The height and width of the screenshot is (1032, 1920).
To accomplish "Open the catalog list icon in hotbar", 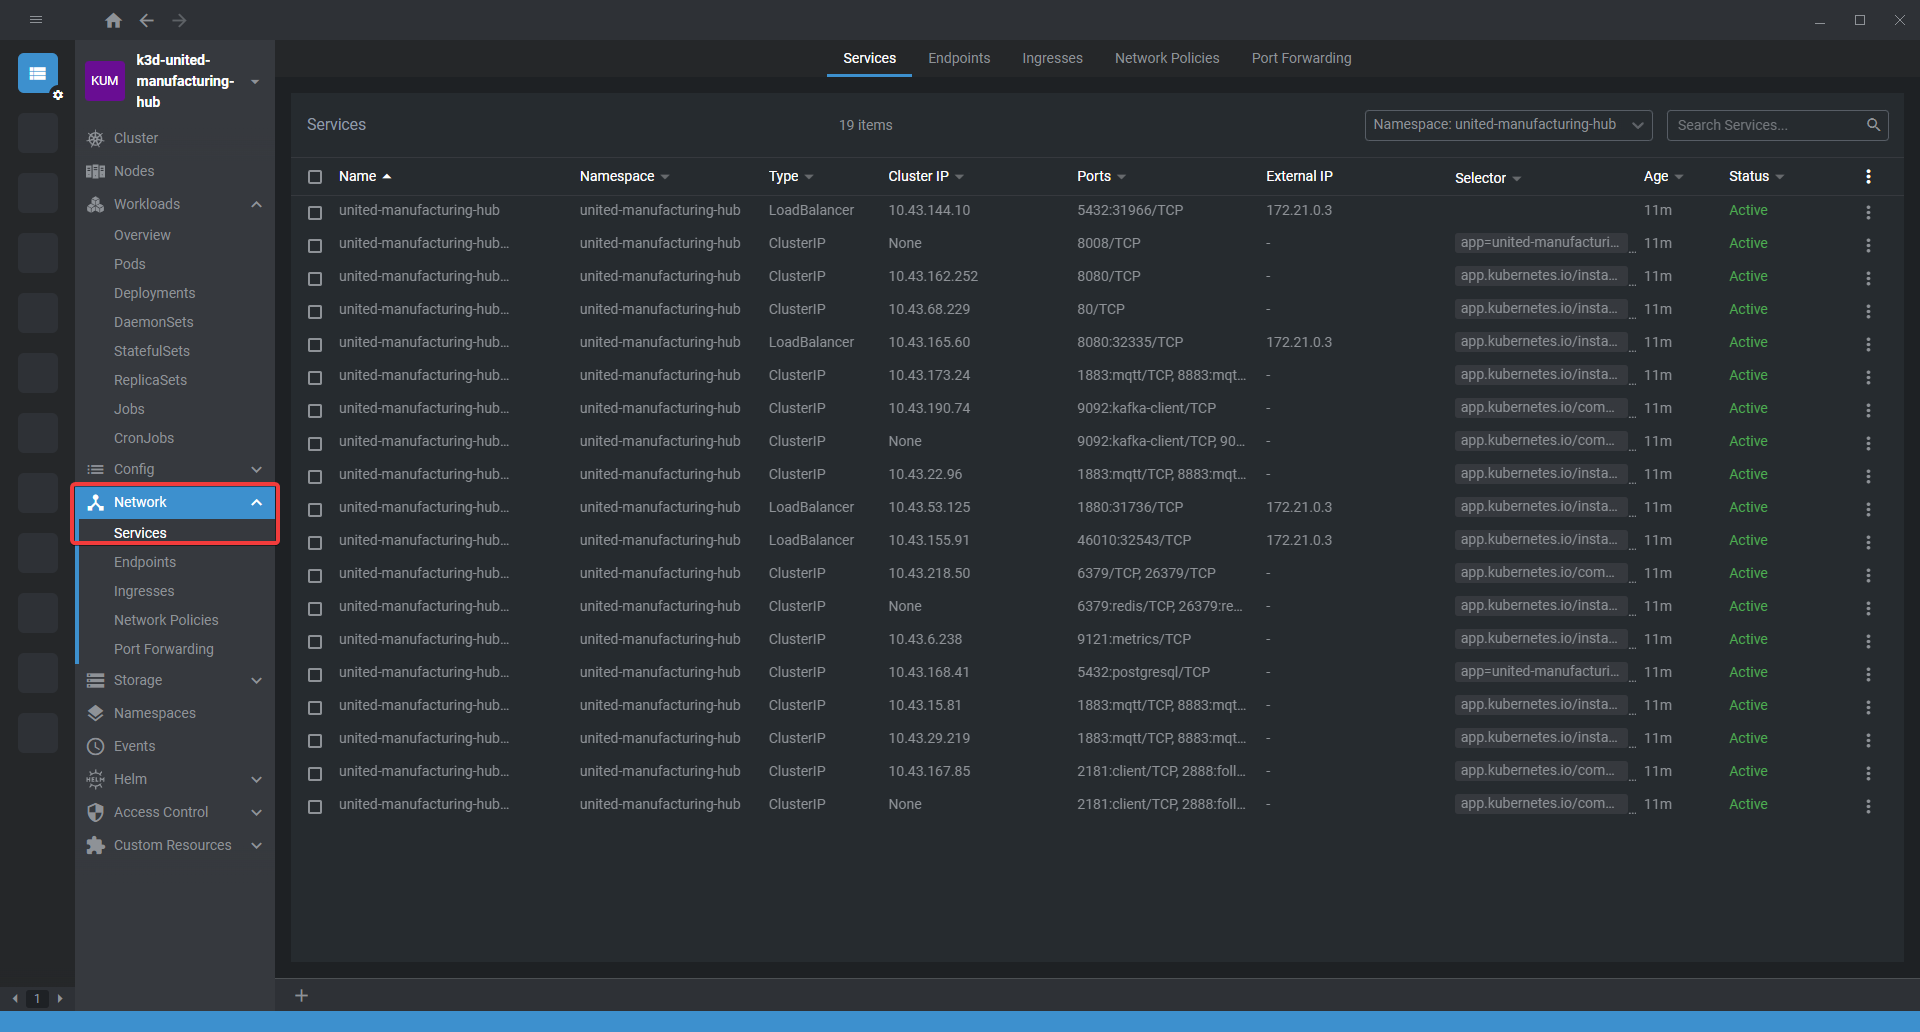I will 38,73.
